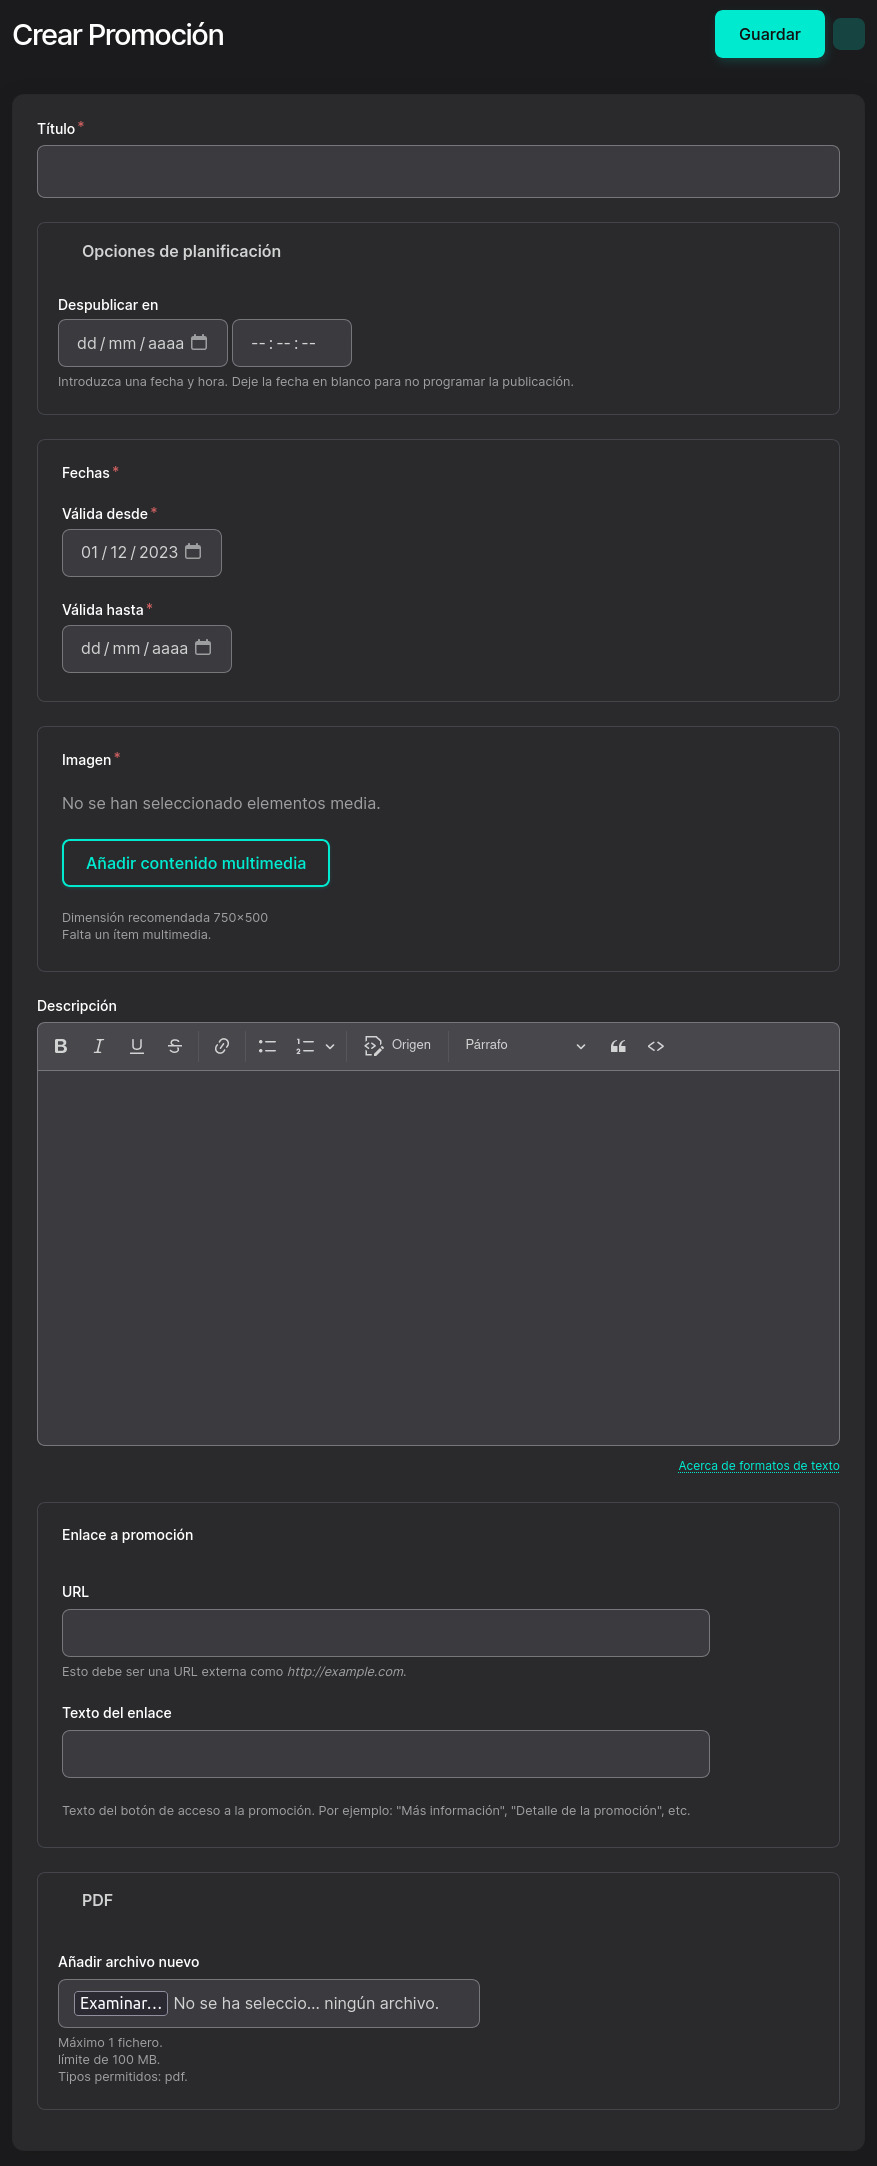877x2166 pixels.
Task: Open calendar picker for Válida desde
Action: click(194, 552)
